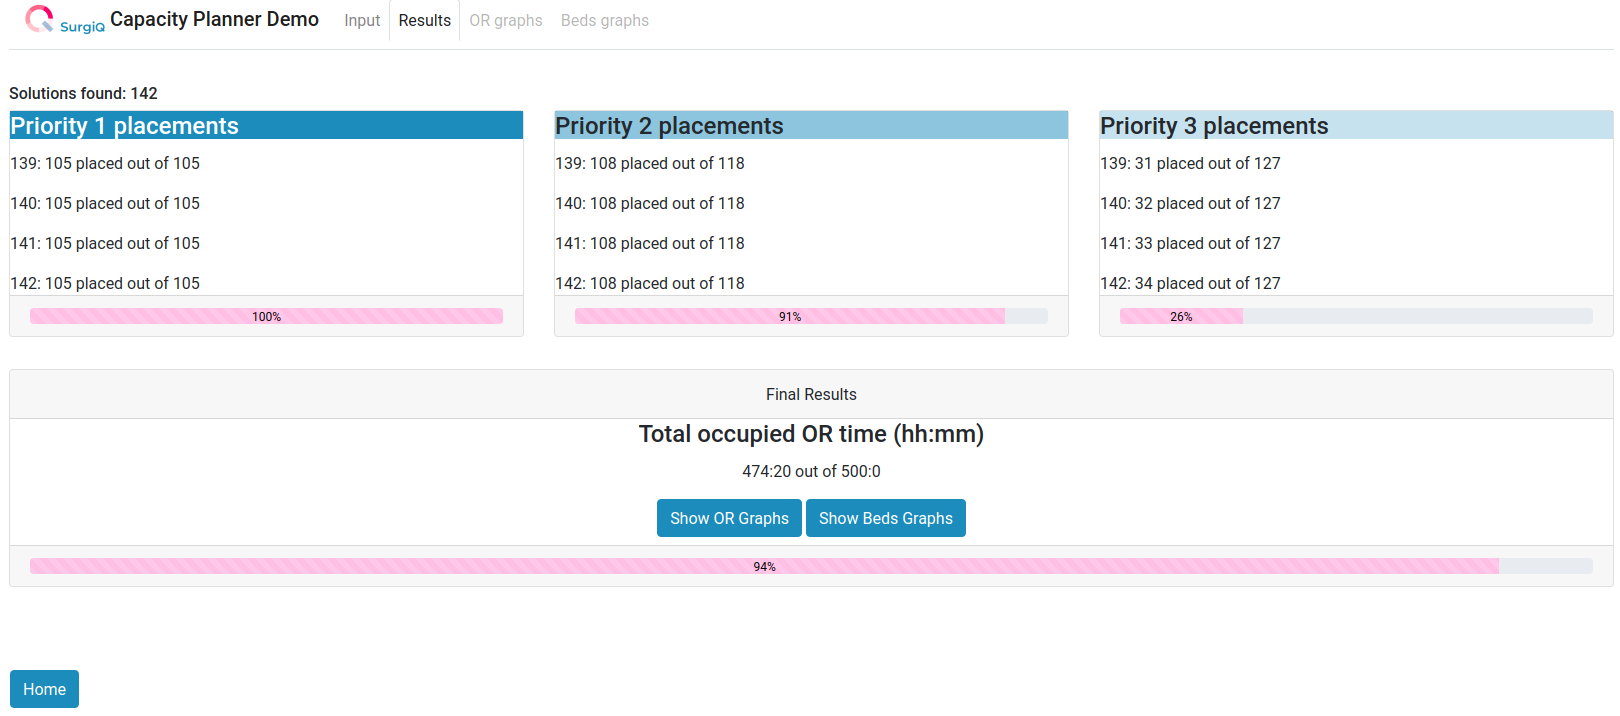Viewport: 1620px width, 716px height.
Task: Open the Input tab
Action: tap(362, 20)
